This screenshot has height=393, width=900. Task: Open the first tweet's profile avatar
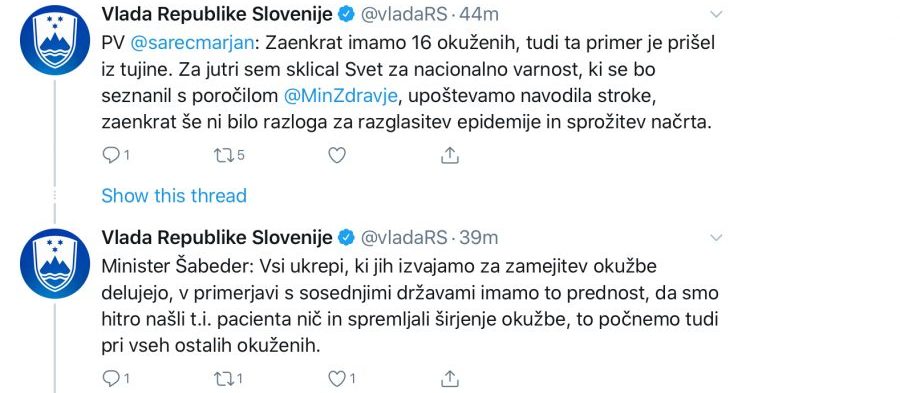[55, 40]
